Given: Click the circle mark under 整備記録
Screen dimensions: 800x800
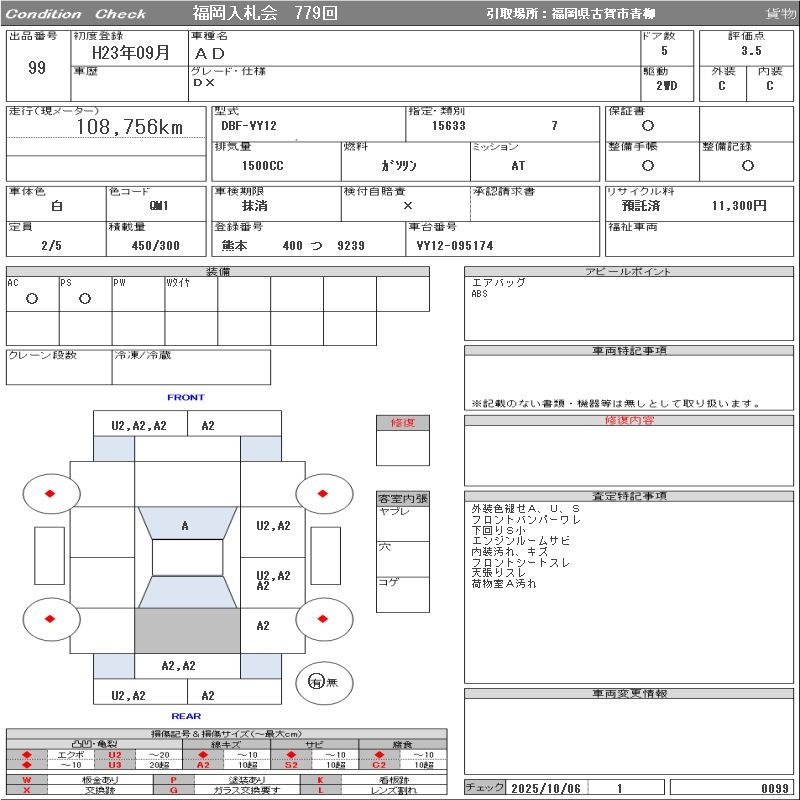Looking at the screenshot, I should click(747, 165).
